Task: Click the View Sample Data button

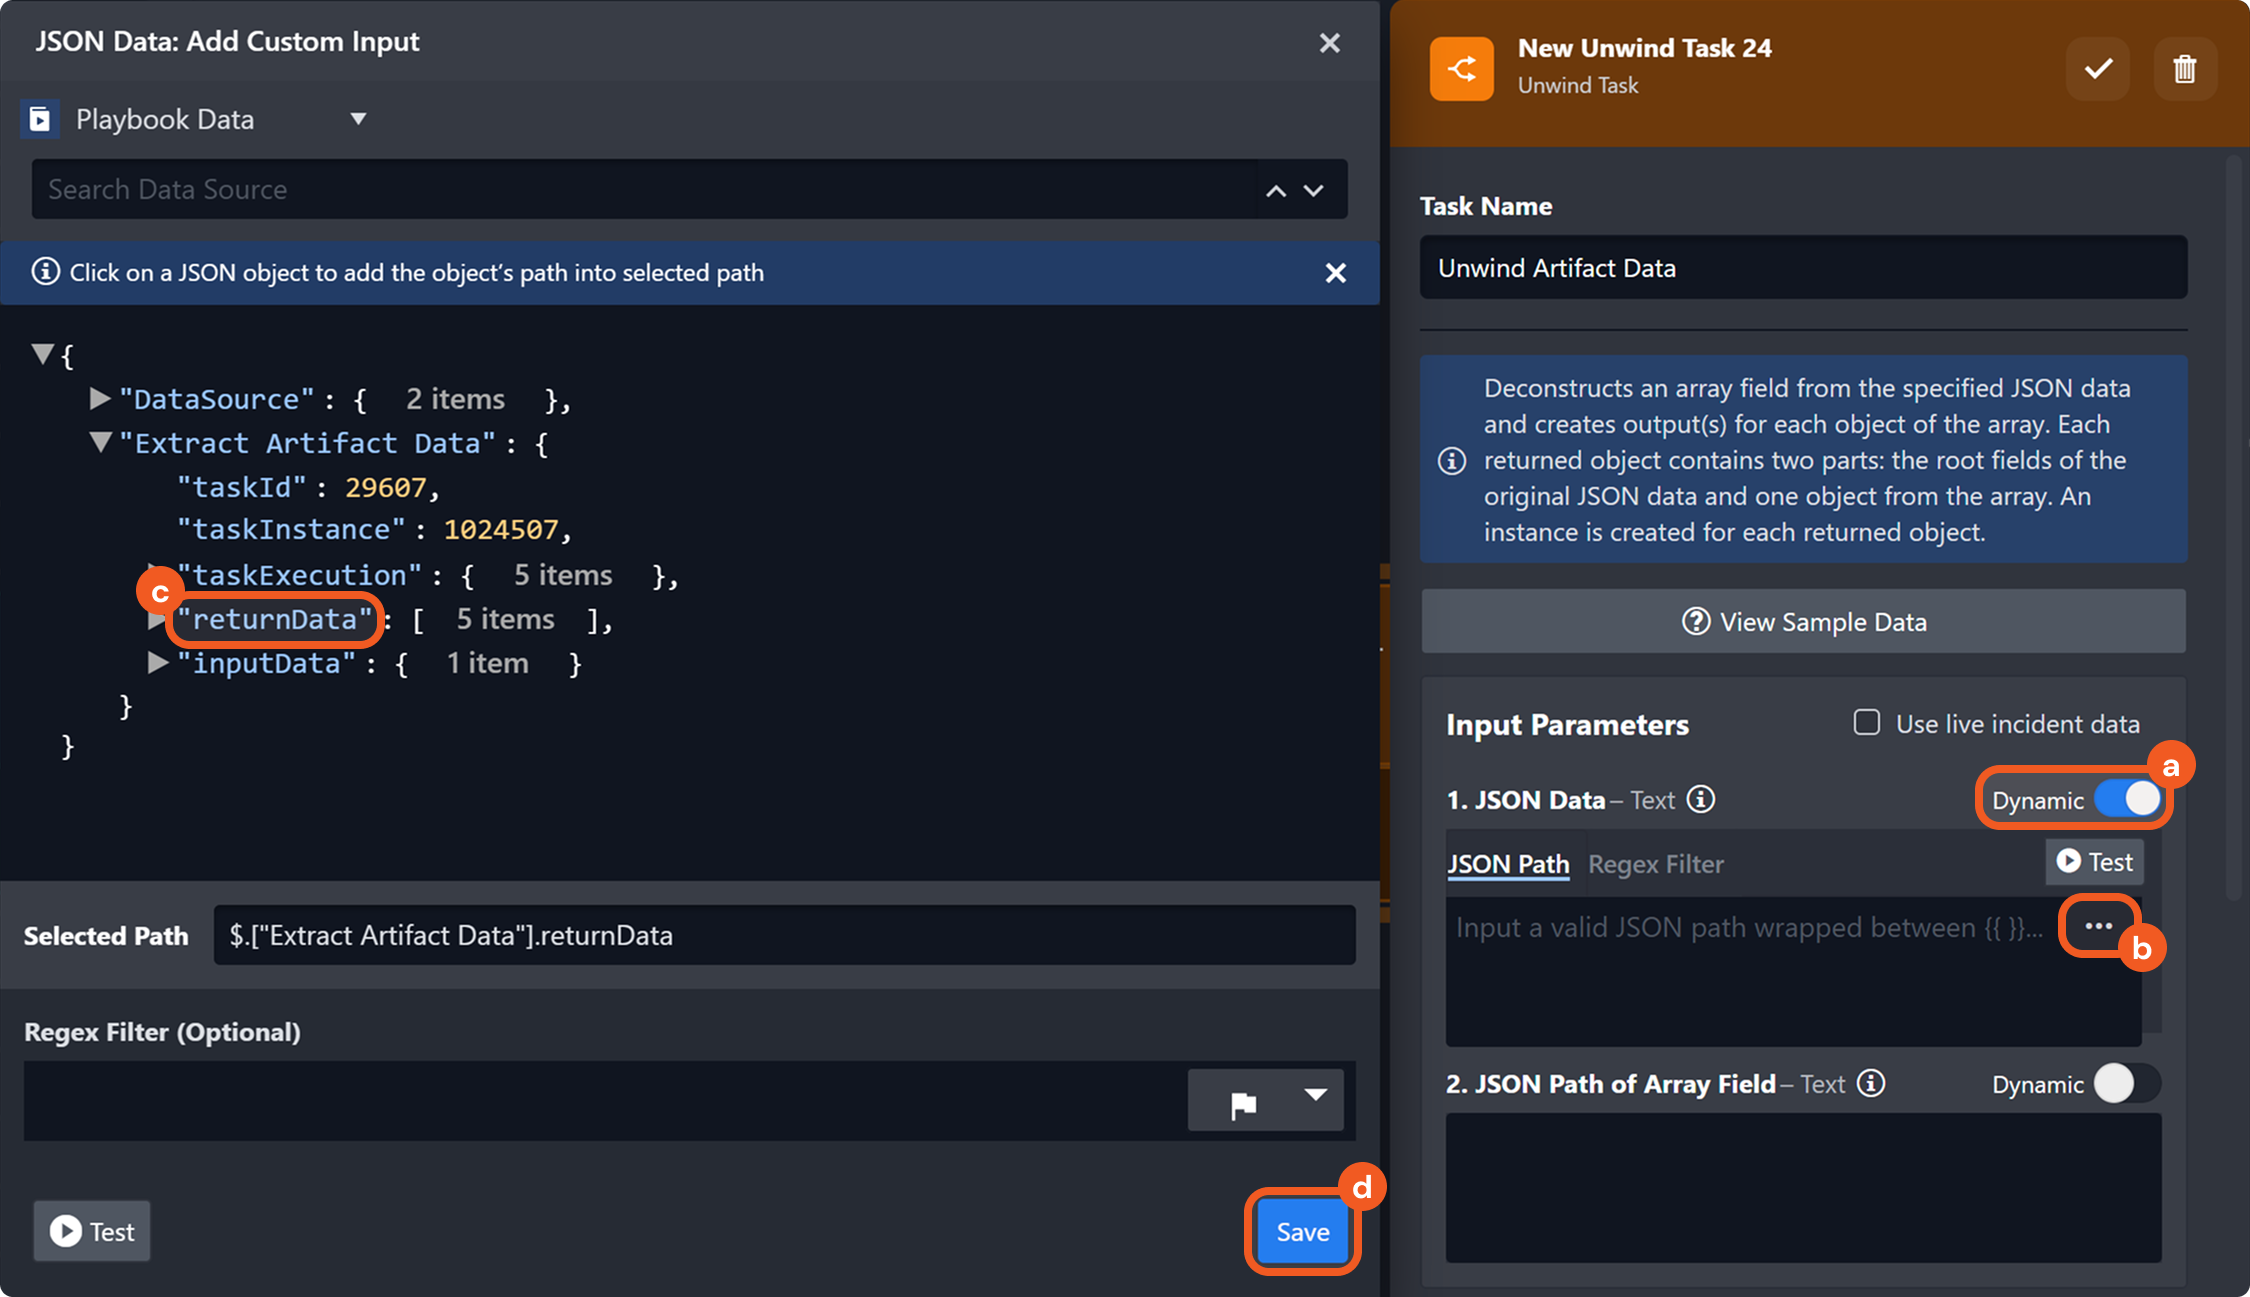Action: [1803, 621]
